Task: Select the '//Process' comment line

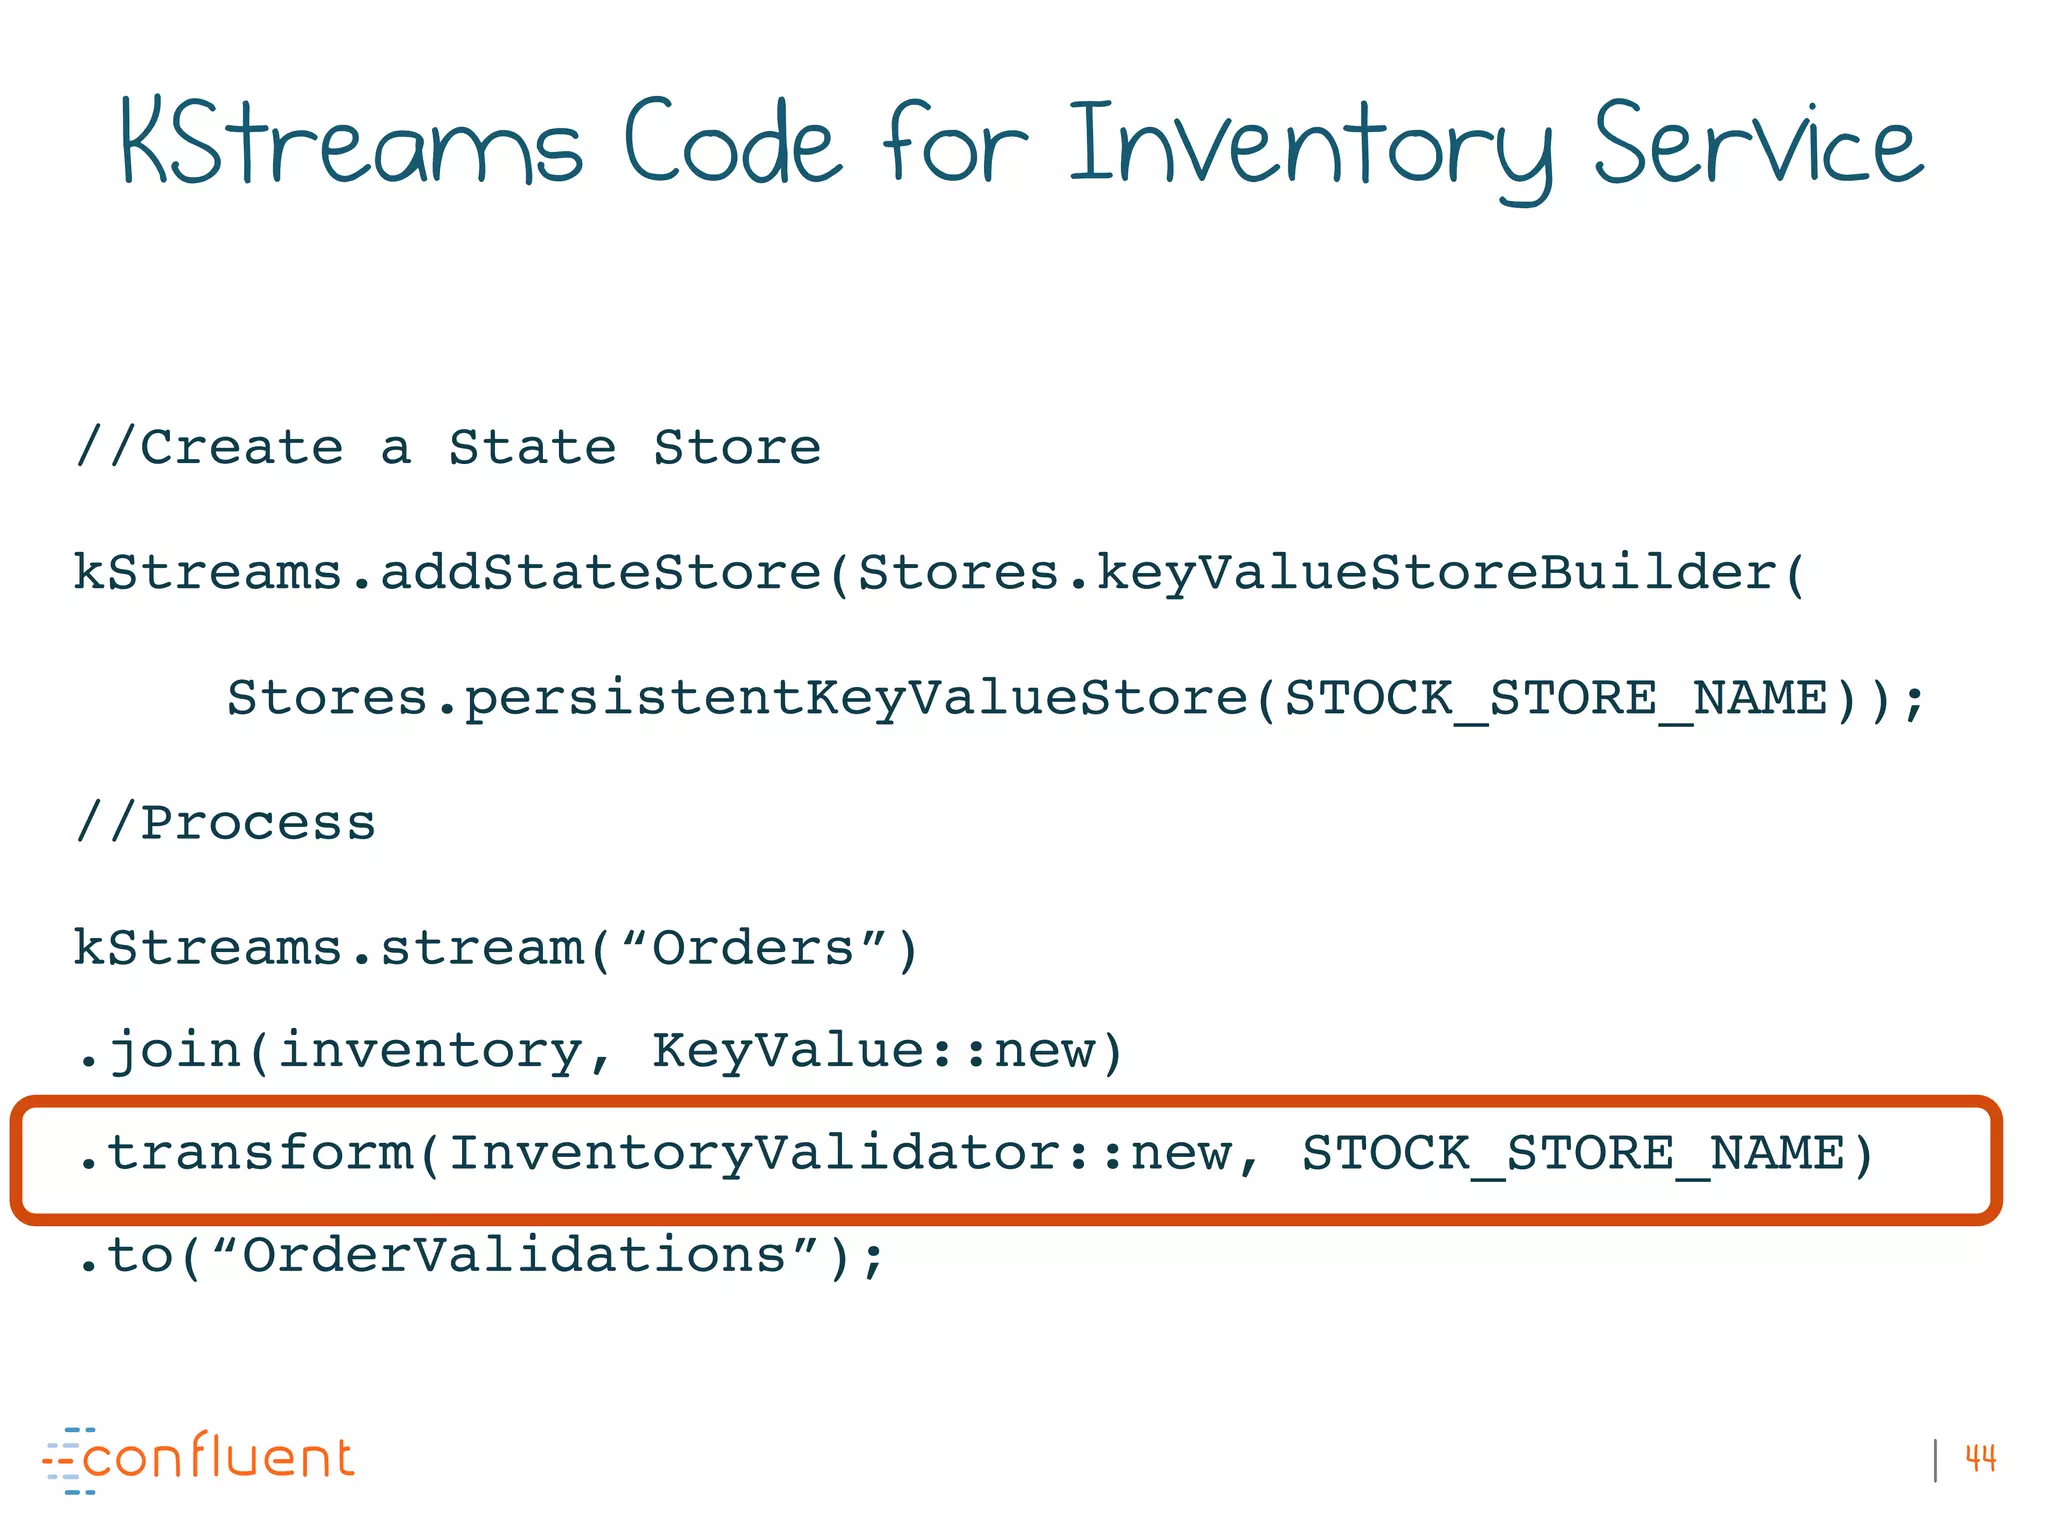Action: click(225, 823)
